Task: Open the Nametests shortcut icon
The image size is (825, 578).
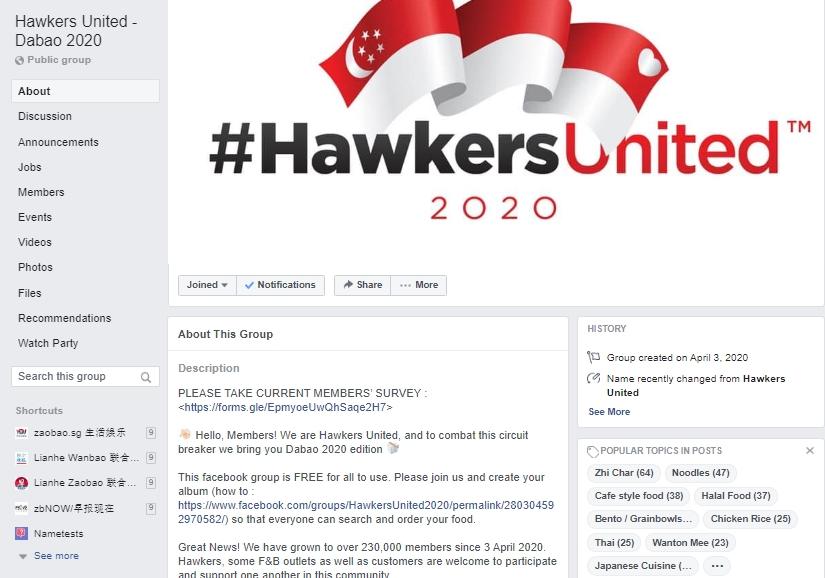Action: click(x=22, y=533)
